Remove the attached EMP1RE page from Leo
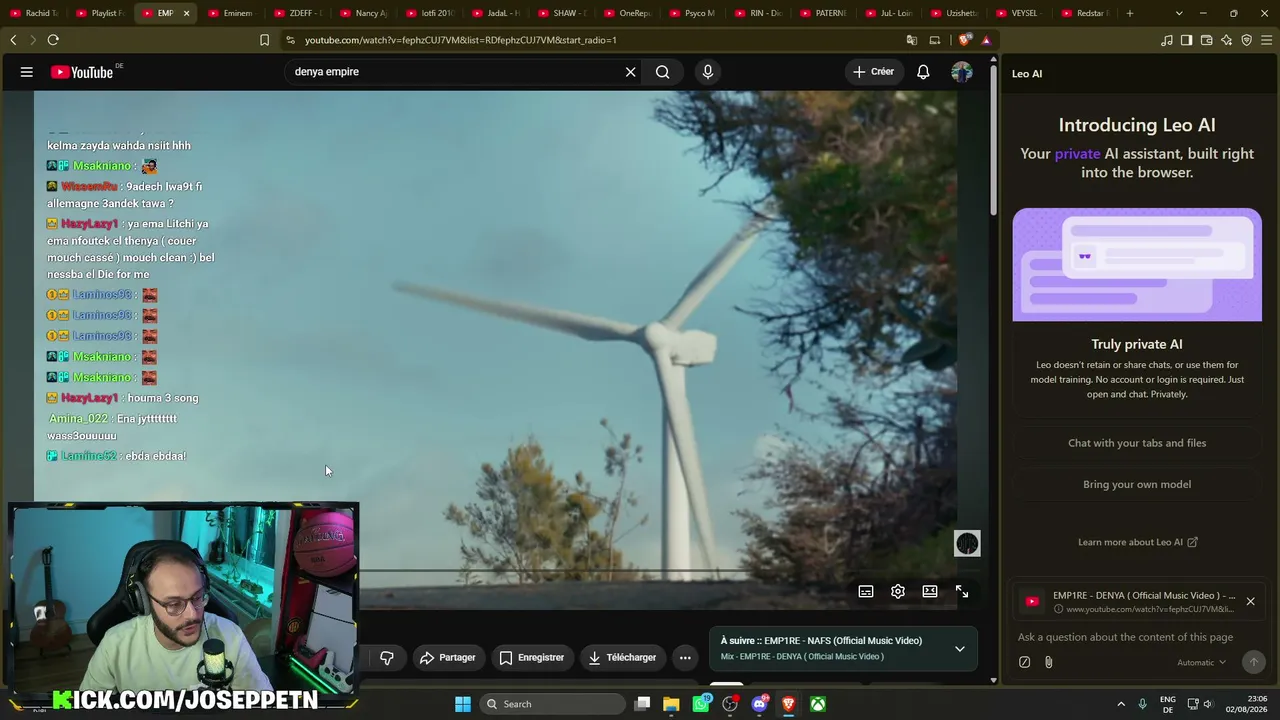1280x720 pixels. 1250,601
